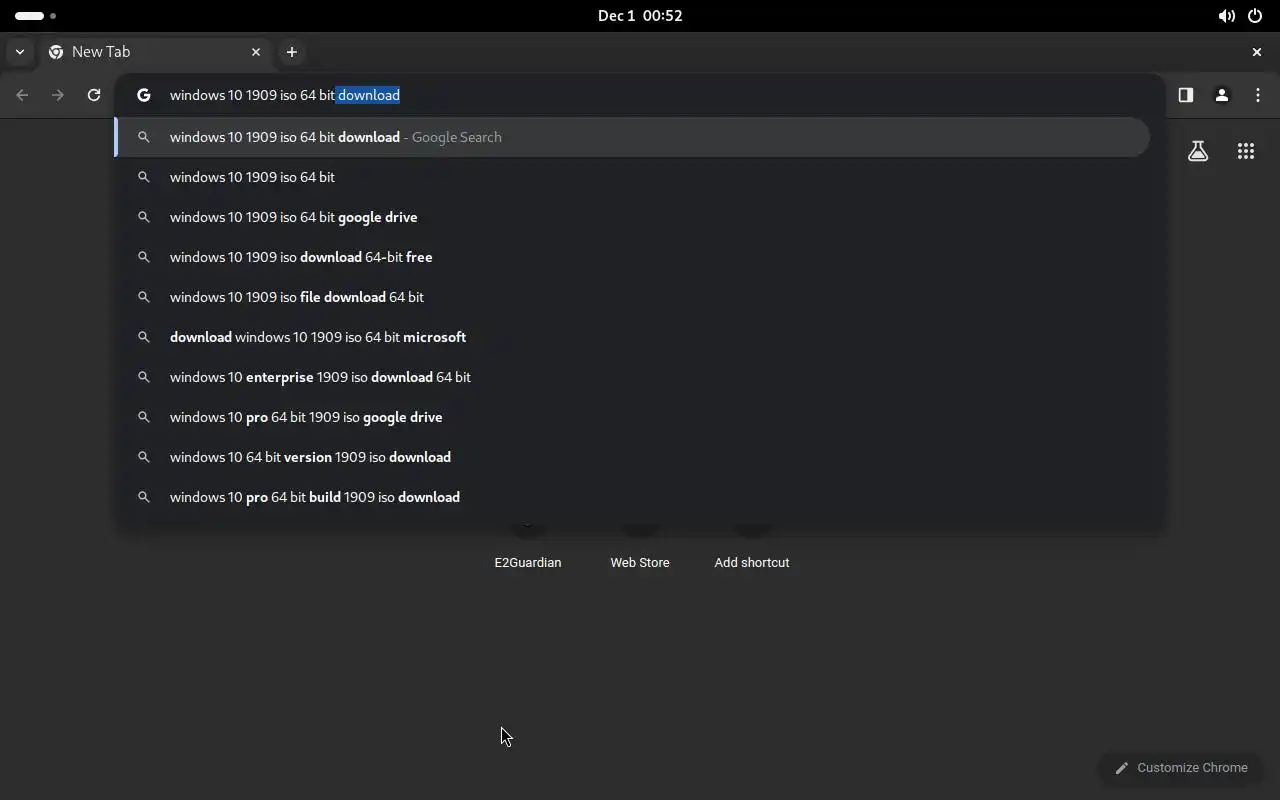Open the system power menu icon

(x=1255, y=16)
